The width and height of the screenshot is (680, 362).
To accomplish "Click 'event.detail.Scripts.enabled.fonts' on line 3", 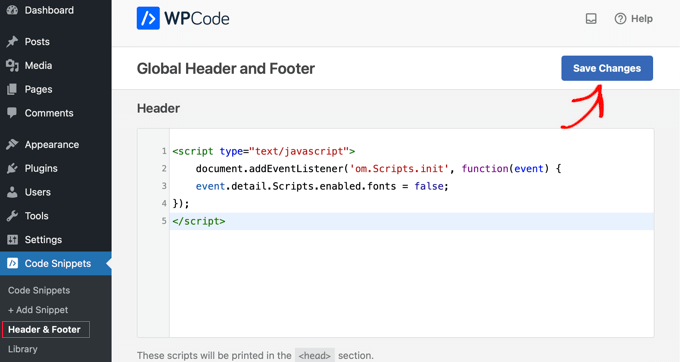I will coord(296,186).
